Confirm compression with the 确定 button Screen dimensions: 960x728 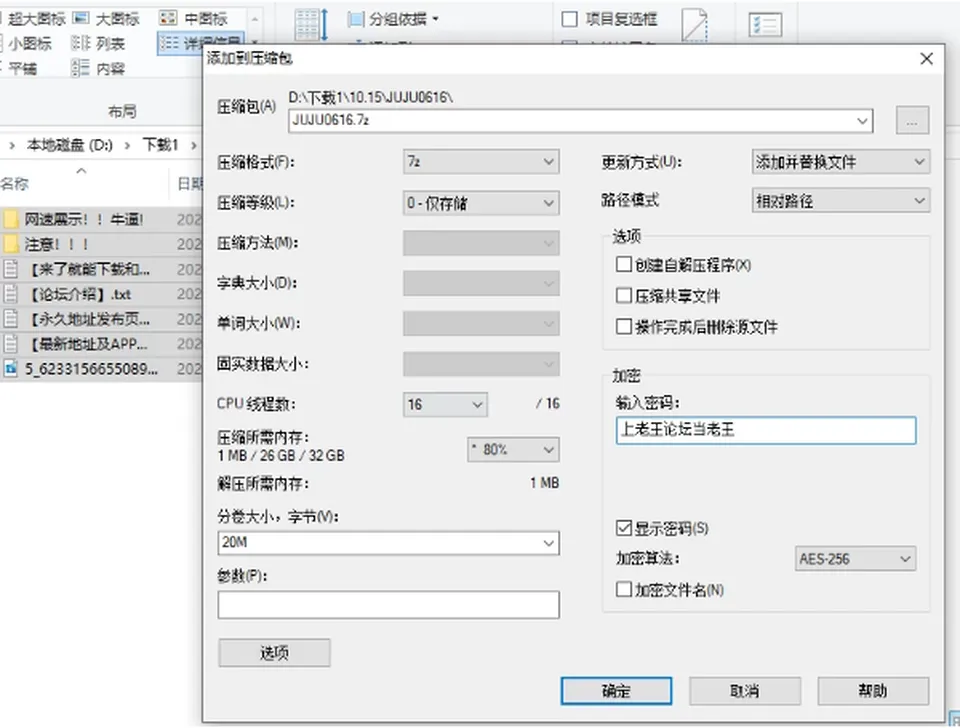(616, 691)
